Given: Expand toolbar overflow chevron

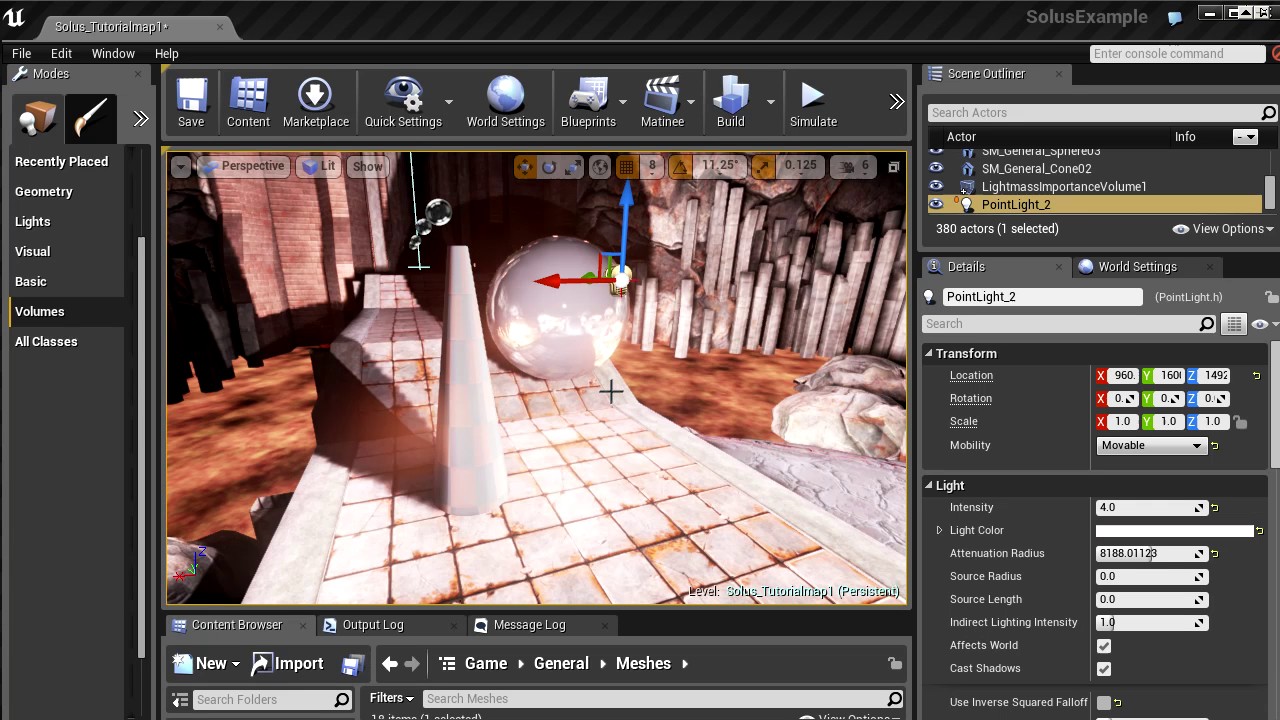Looking at the screenshot, I should click(897, 101).
